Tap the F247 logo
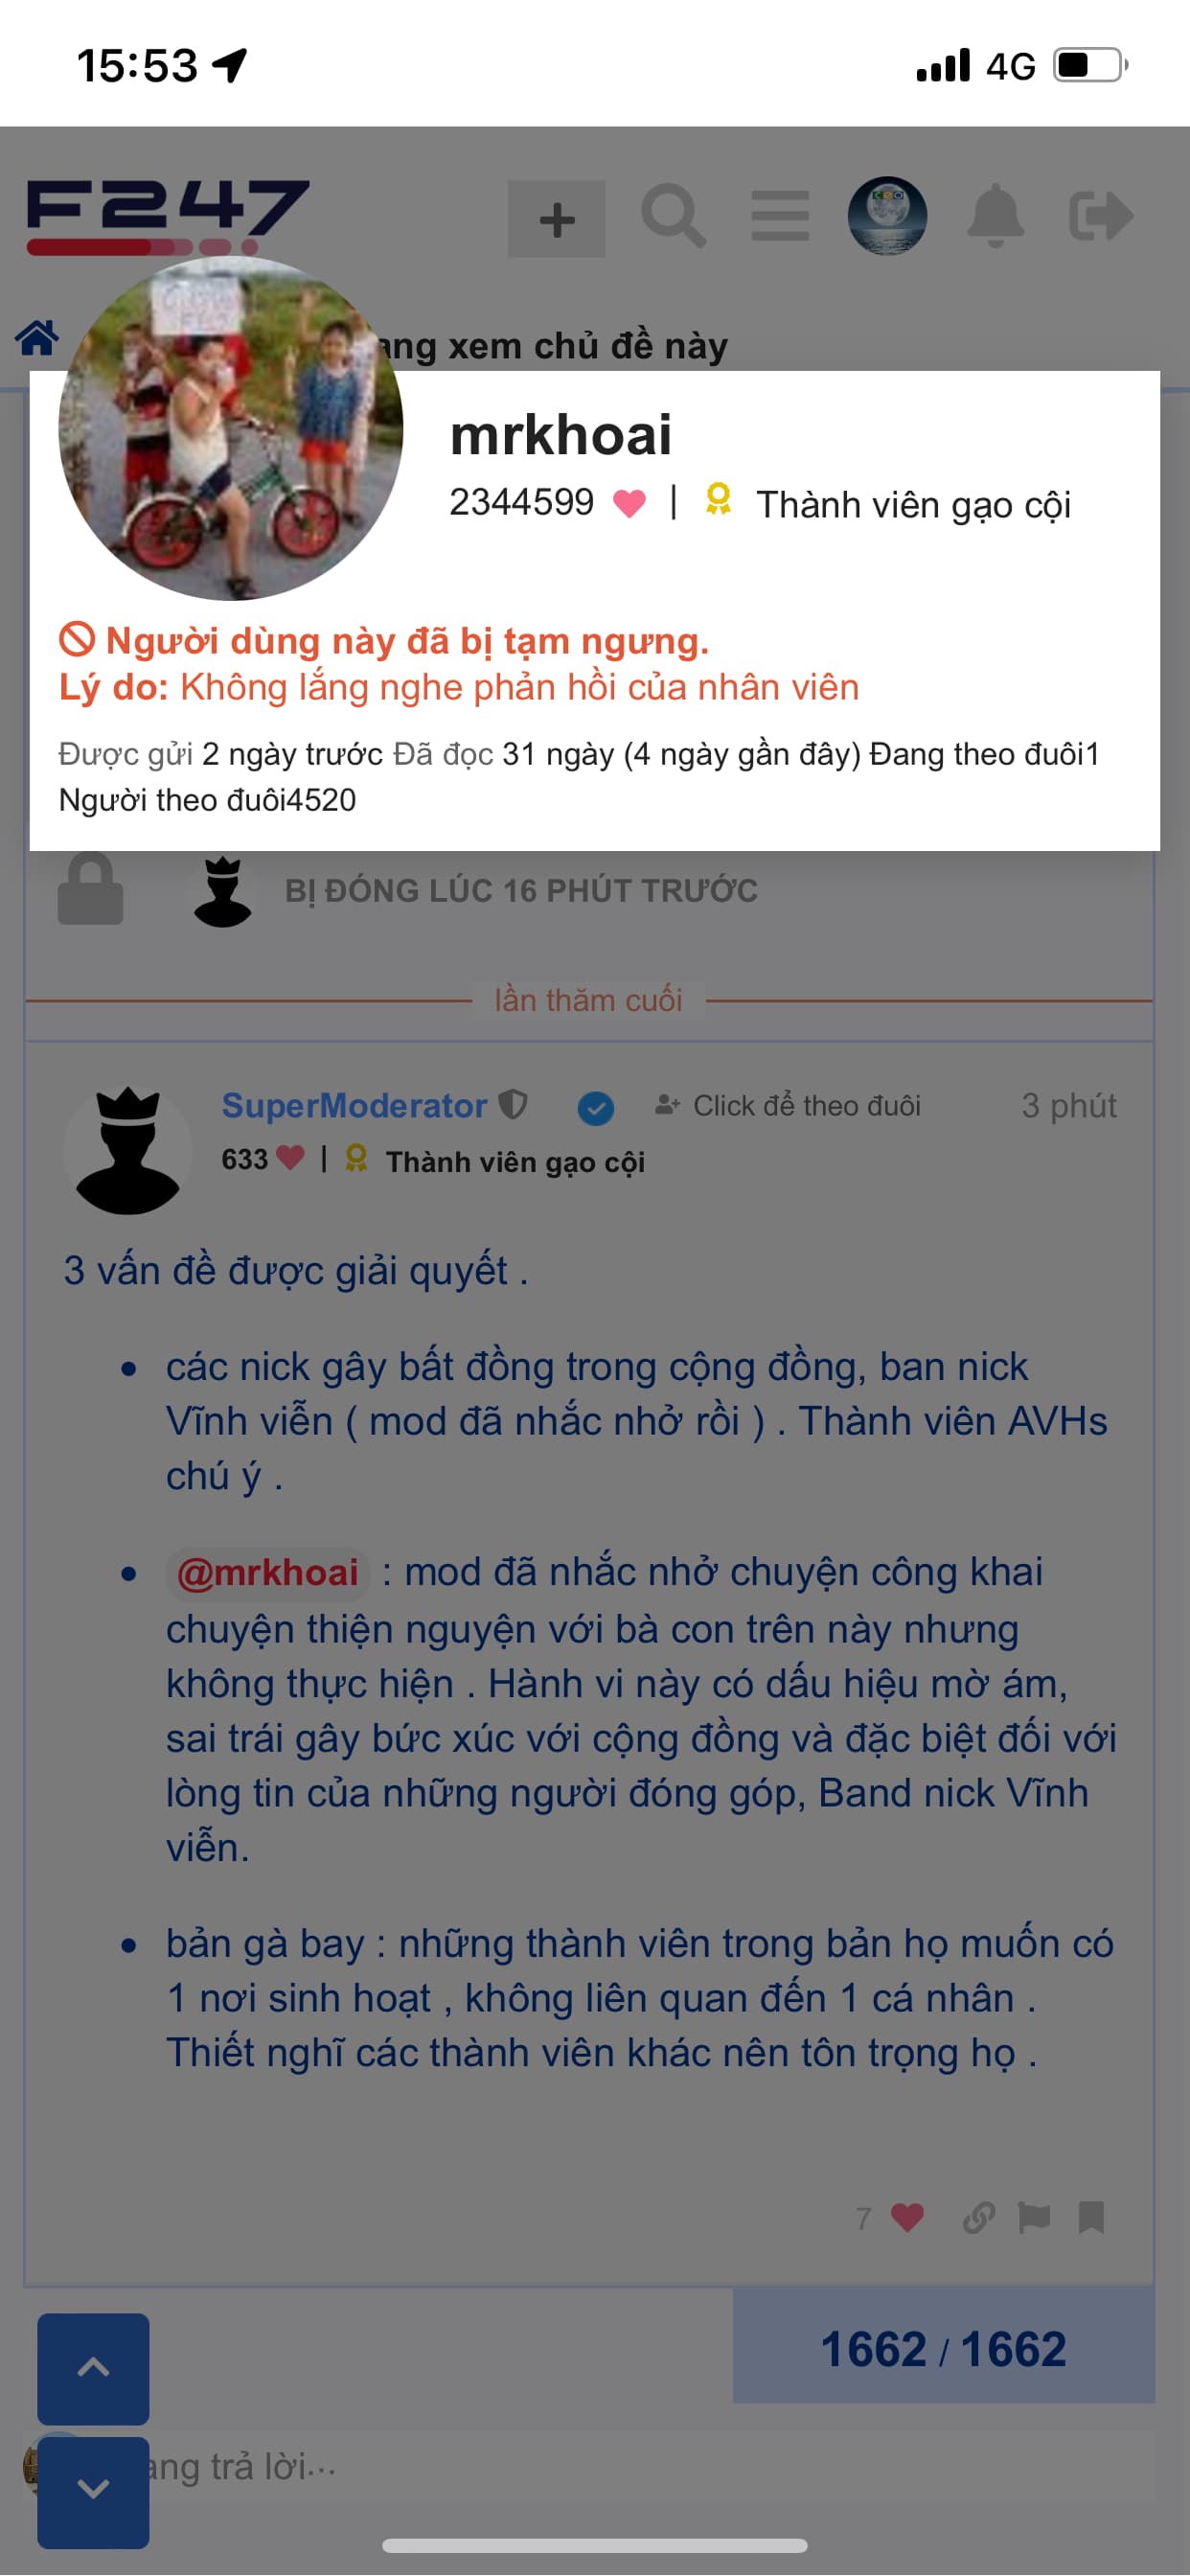Image resolution: width=1190 pixels, height=2576 pixels. pyautogui.click(x=168, y=216)
